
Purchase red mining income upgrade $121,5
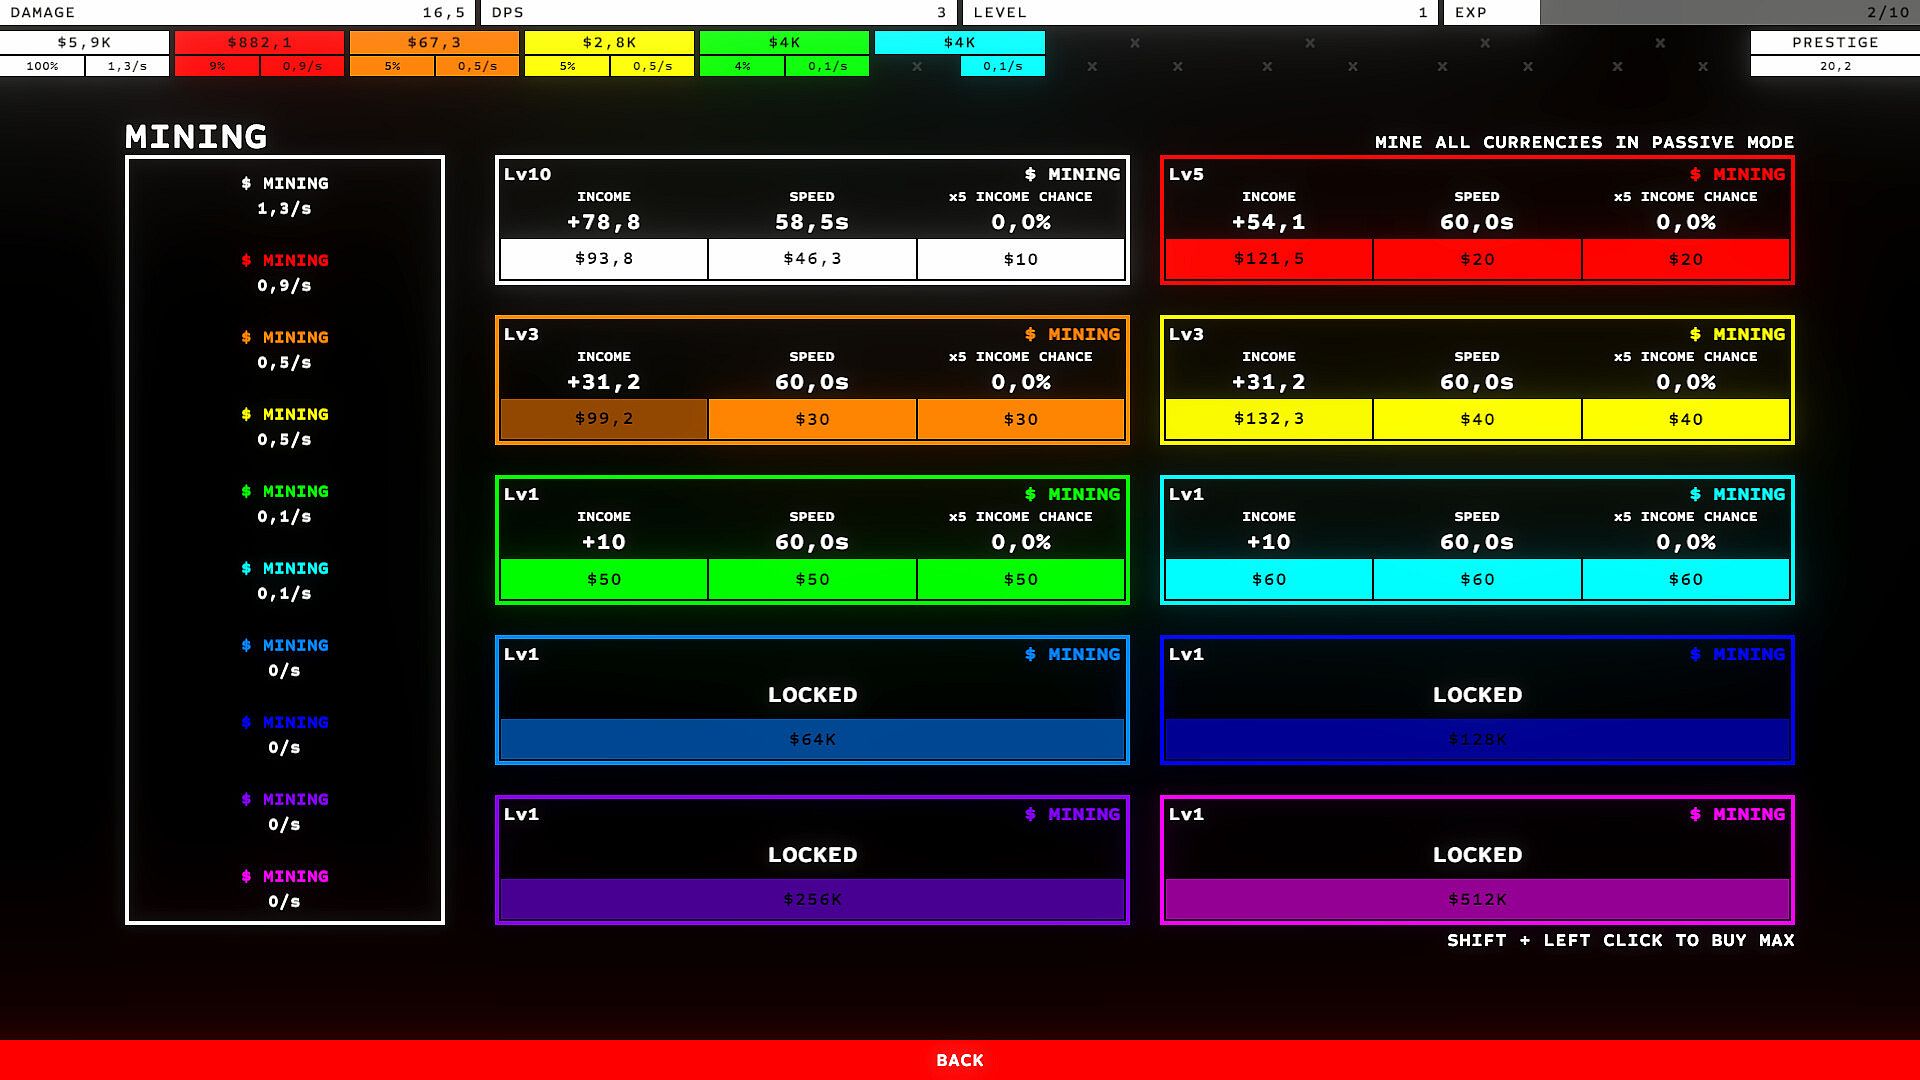click(1268, 259)
